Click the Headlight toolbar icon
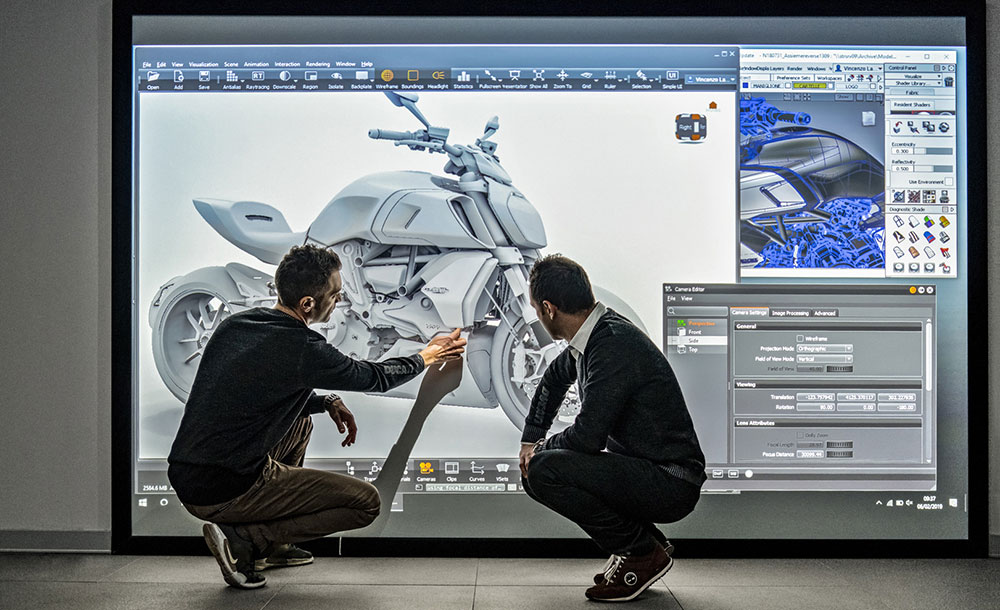1000x610 pixels. [x=438, y=77]
